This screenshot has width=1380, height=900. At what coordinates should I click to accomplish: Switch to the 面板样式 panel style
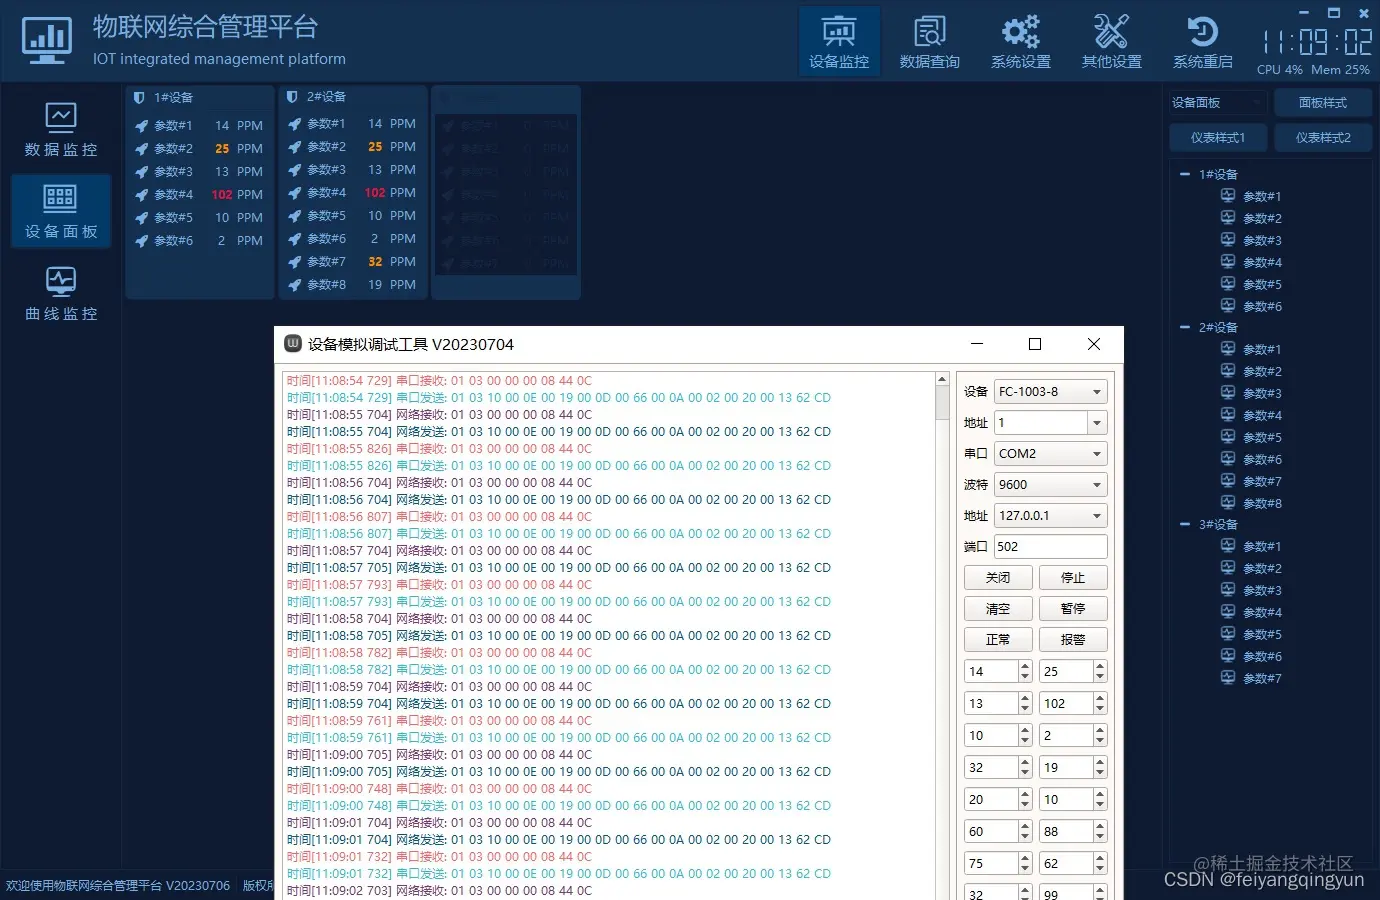pos(1322,102)
